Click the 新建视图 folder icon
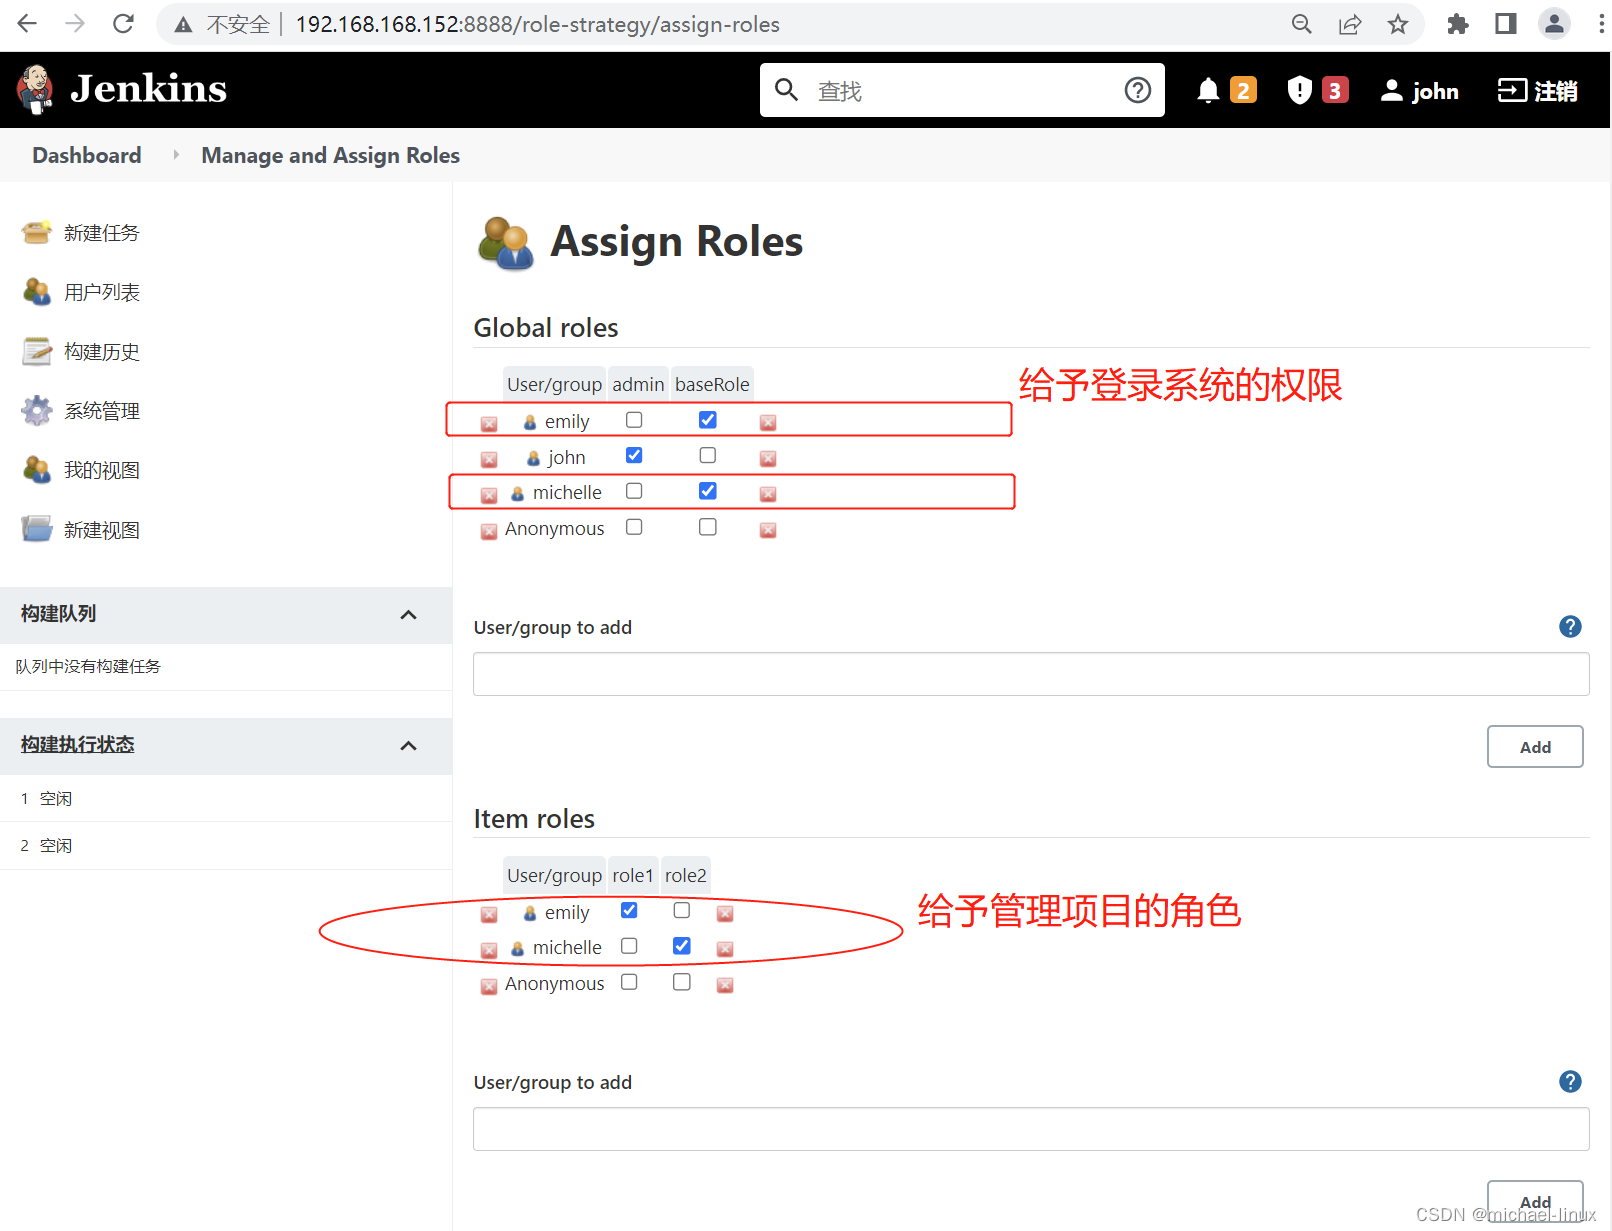Viewport: 1612px width, 1231px height. click(x=37, y=529)
